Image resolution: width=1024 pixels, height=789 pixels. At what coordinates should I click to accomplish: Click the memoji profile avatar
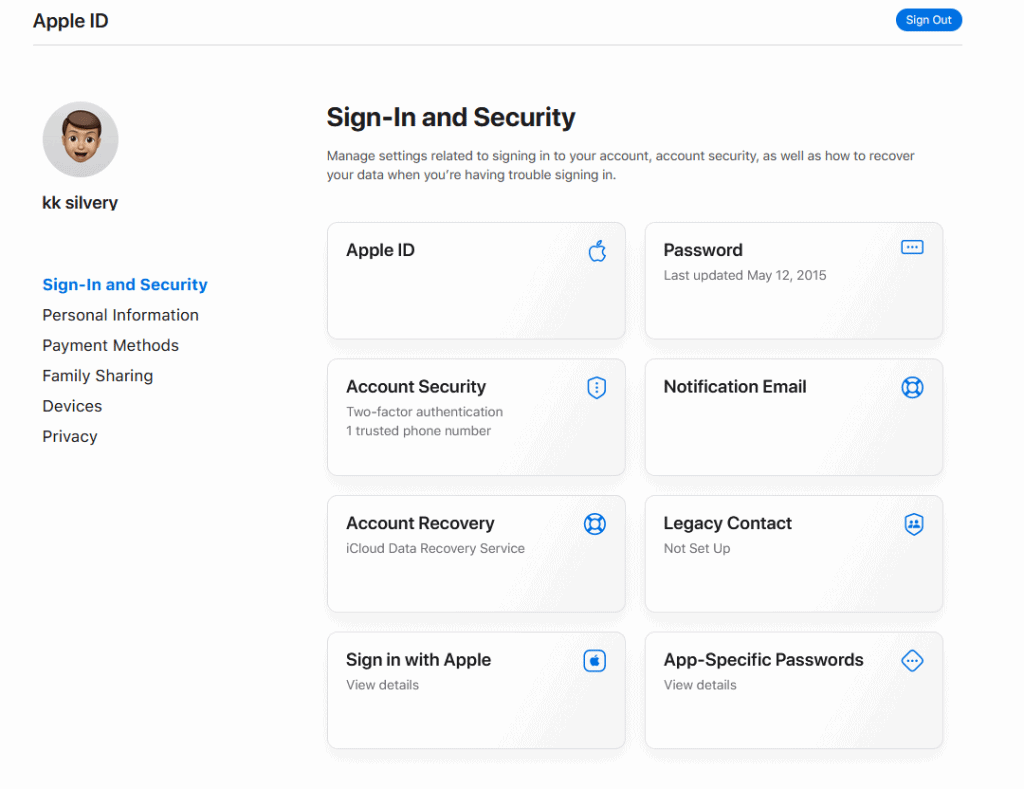point(80,139)
